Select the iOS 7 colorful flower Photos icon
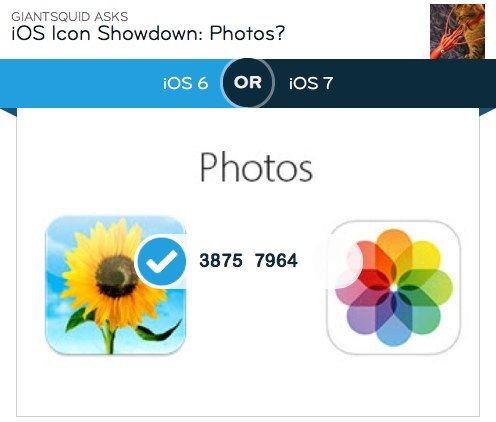The width and height of the screenshot is (496, 422). point(394,287)
